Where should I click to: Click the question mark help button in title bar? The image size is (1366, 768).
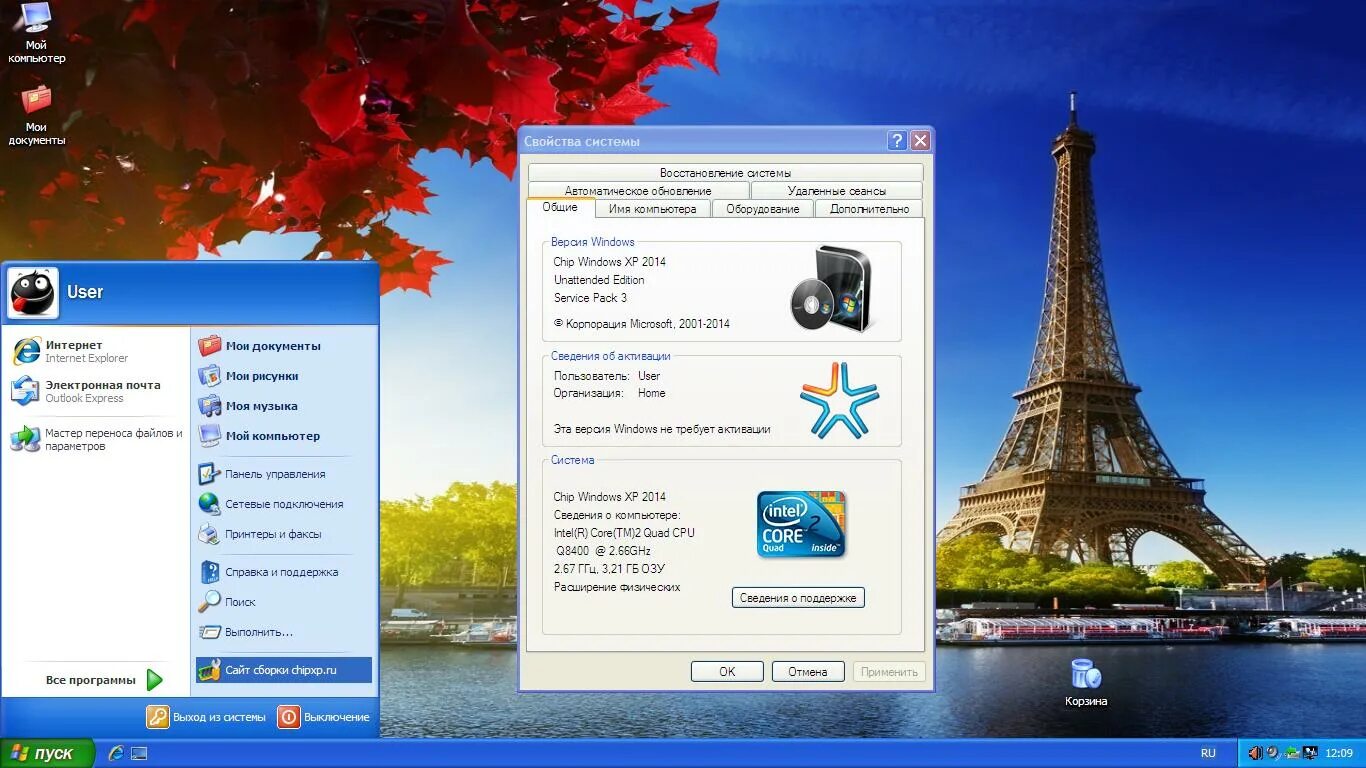[897, 141]
